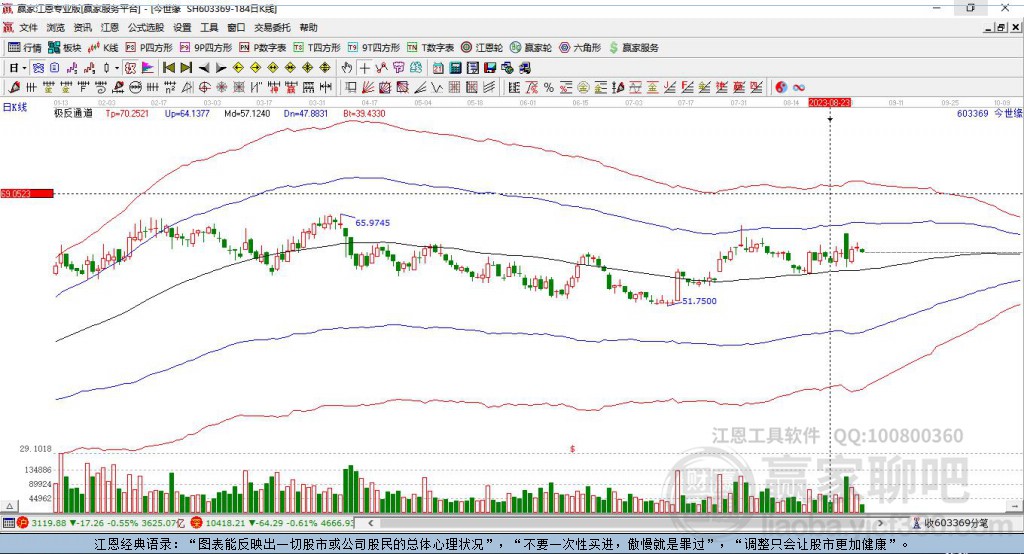Select the 六角形 hexagon tool
The image size is (1024, 554).
580,48
